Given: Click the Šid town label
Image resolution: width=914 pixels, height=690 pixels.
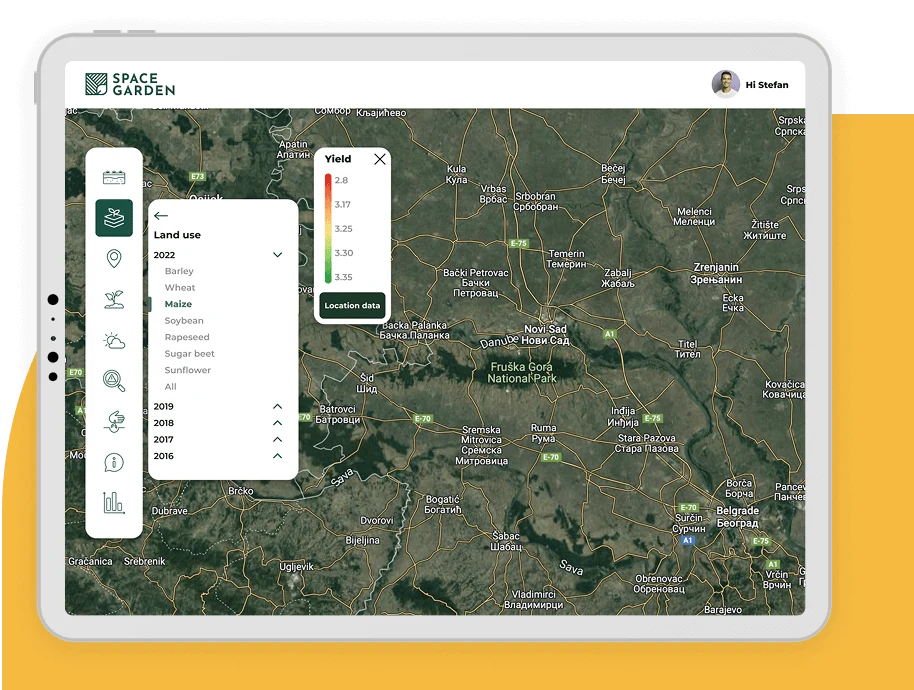Looking at the screenshot, I should pos(367,383).
